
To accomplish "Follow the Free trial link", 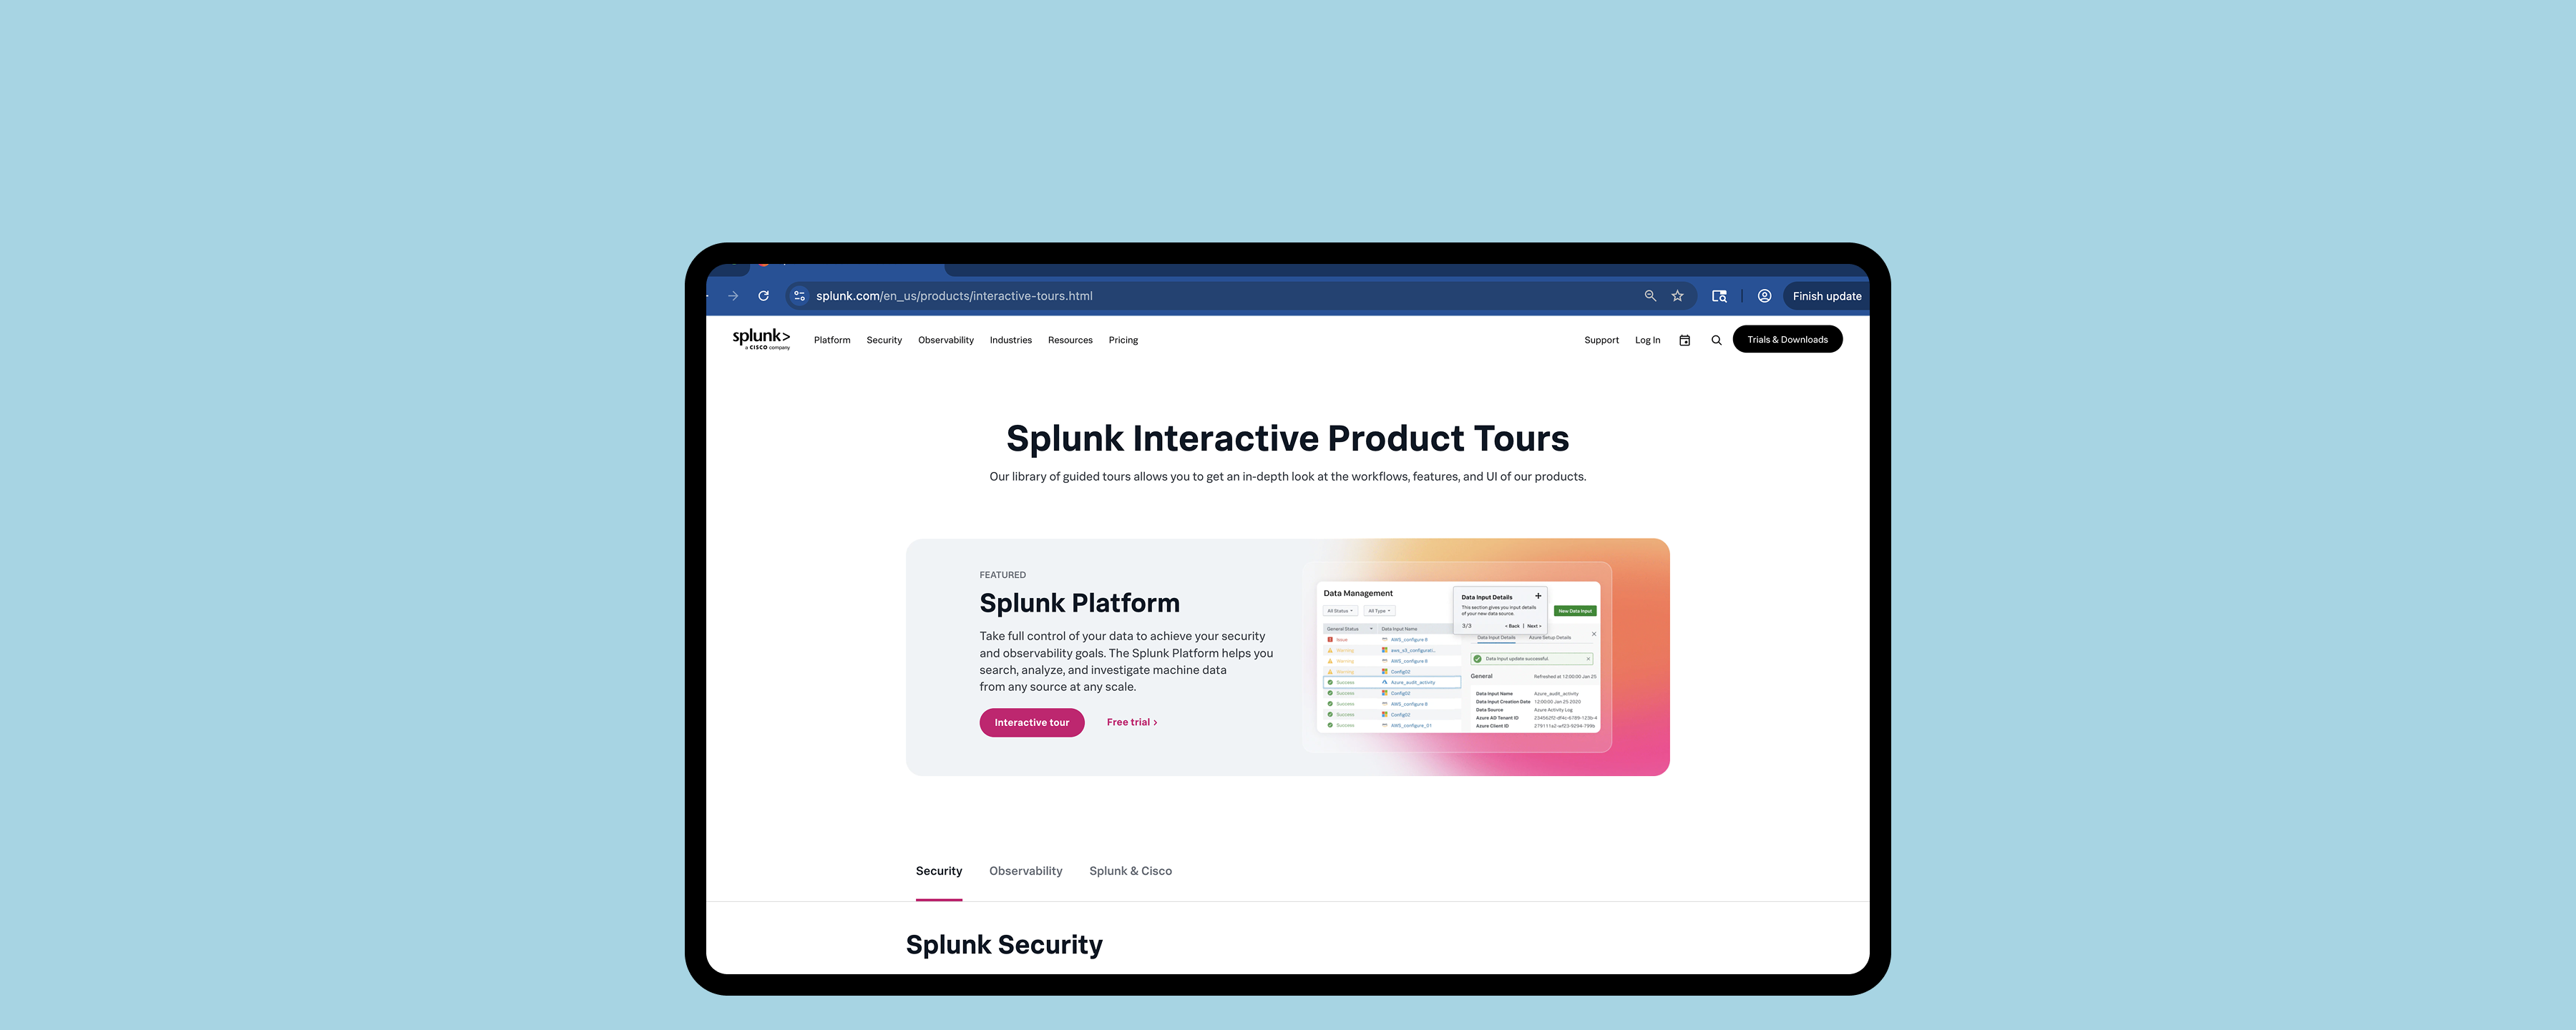I will (x=1131, y=722).
